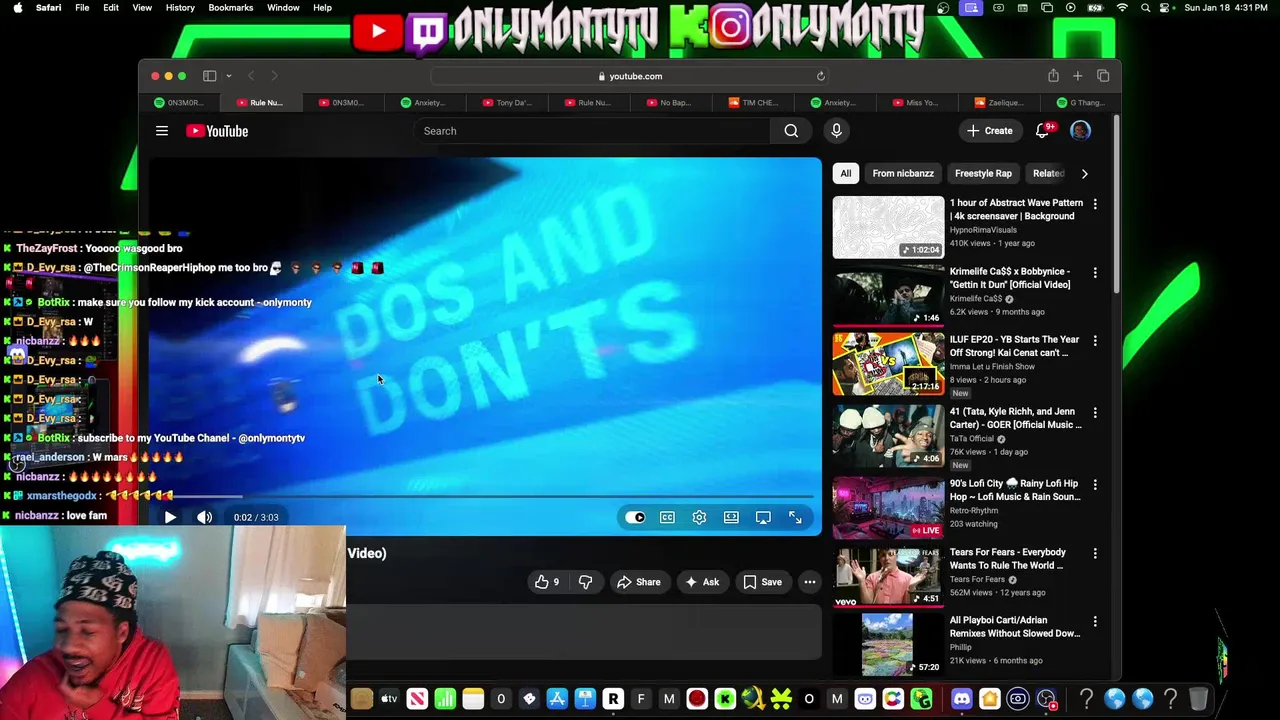Switch to the Zaelique tab
1280x720 pixels.
coord(999,102)
